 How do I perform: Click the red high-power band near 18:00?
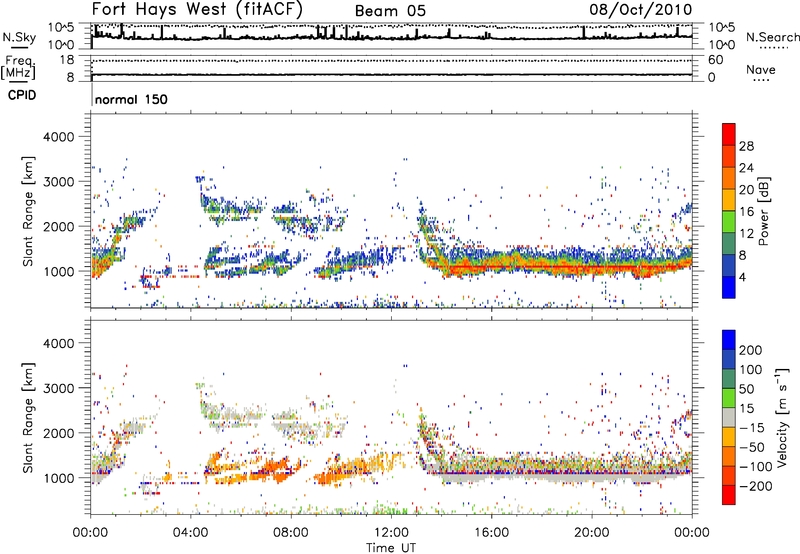click(542, 266)
